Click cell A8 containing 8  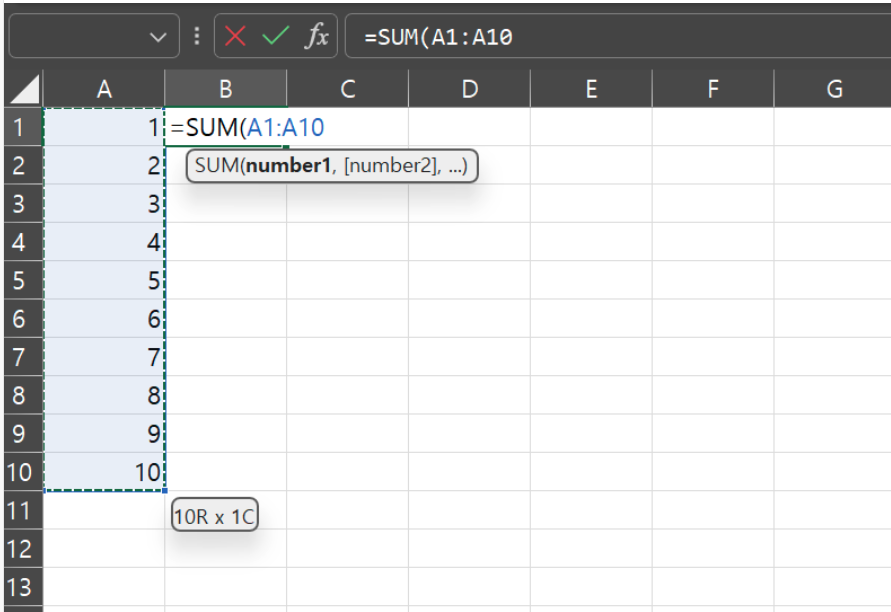[104, 395]
